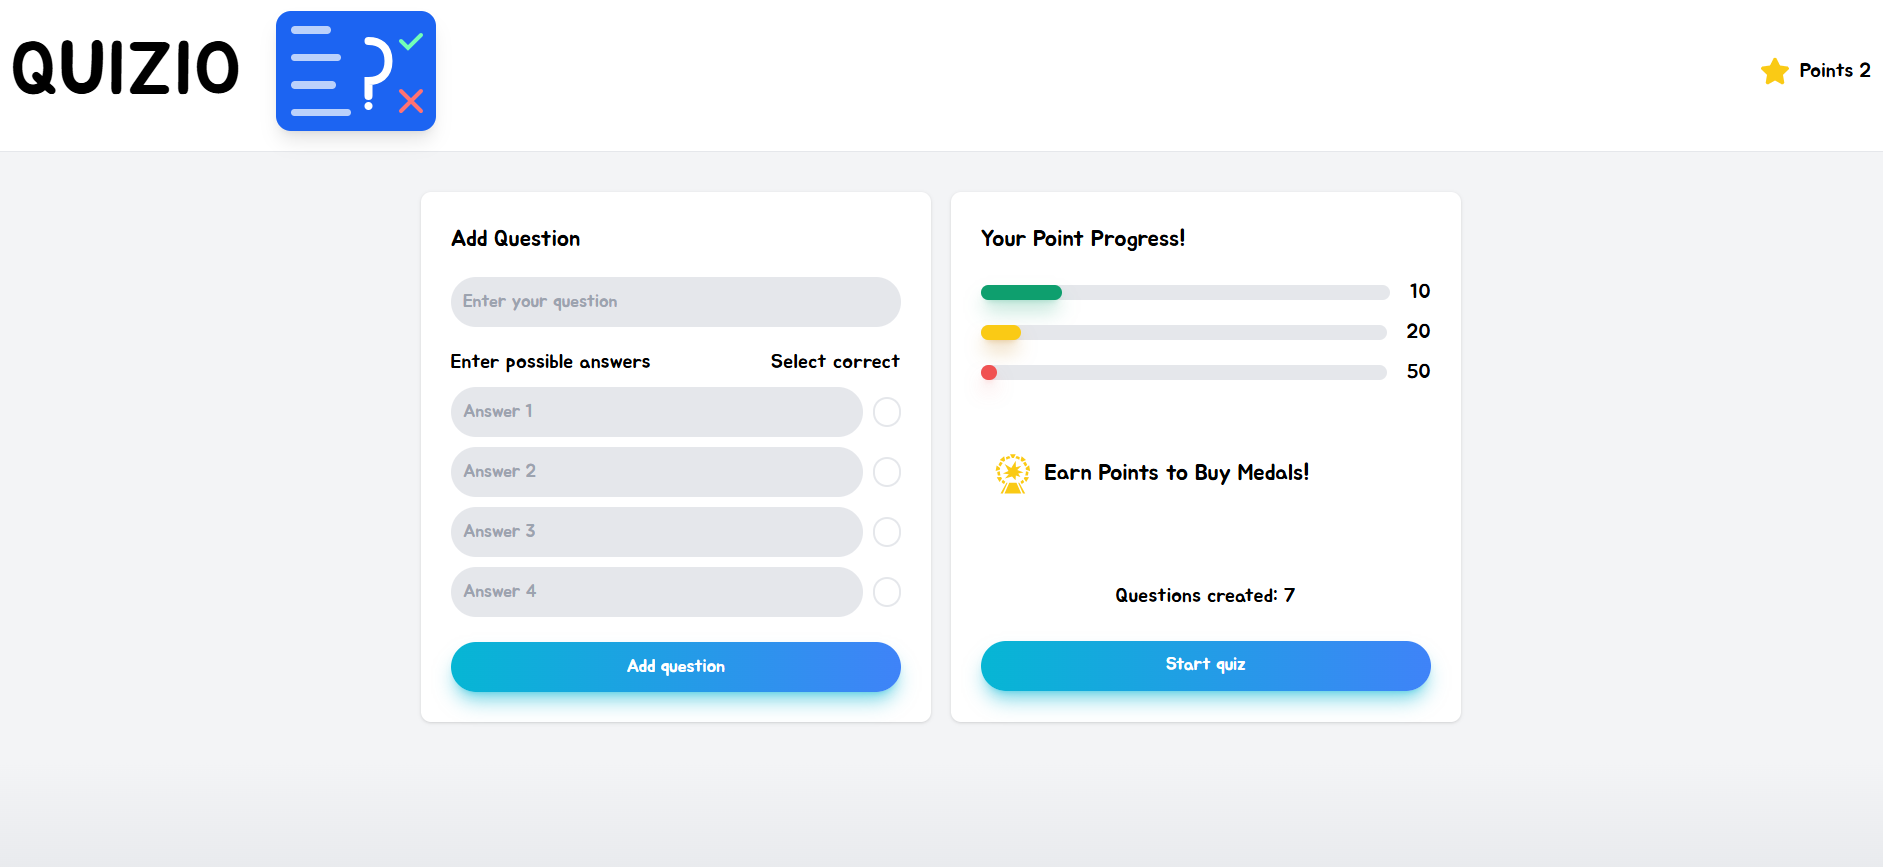Viewport: 1883px width, 867px height.
Task: Click the red 50-point progress bar
Action: pyautogui.click(x=1184, y=372)
